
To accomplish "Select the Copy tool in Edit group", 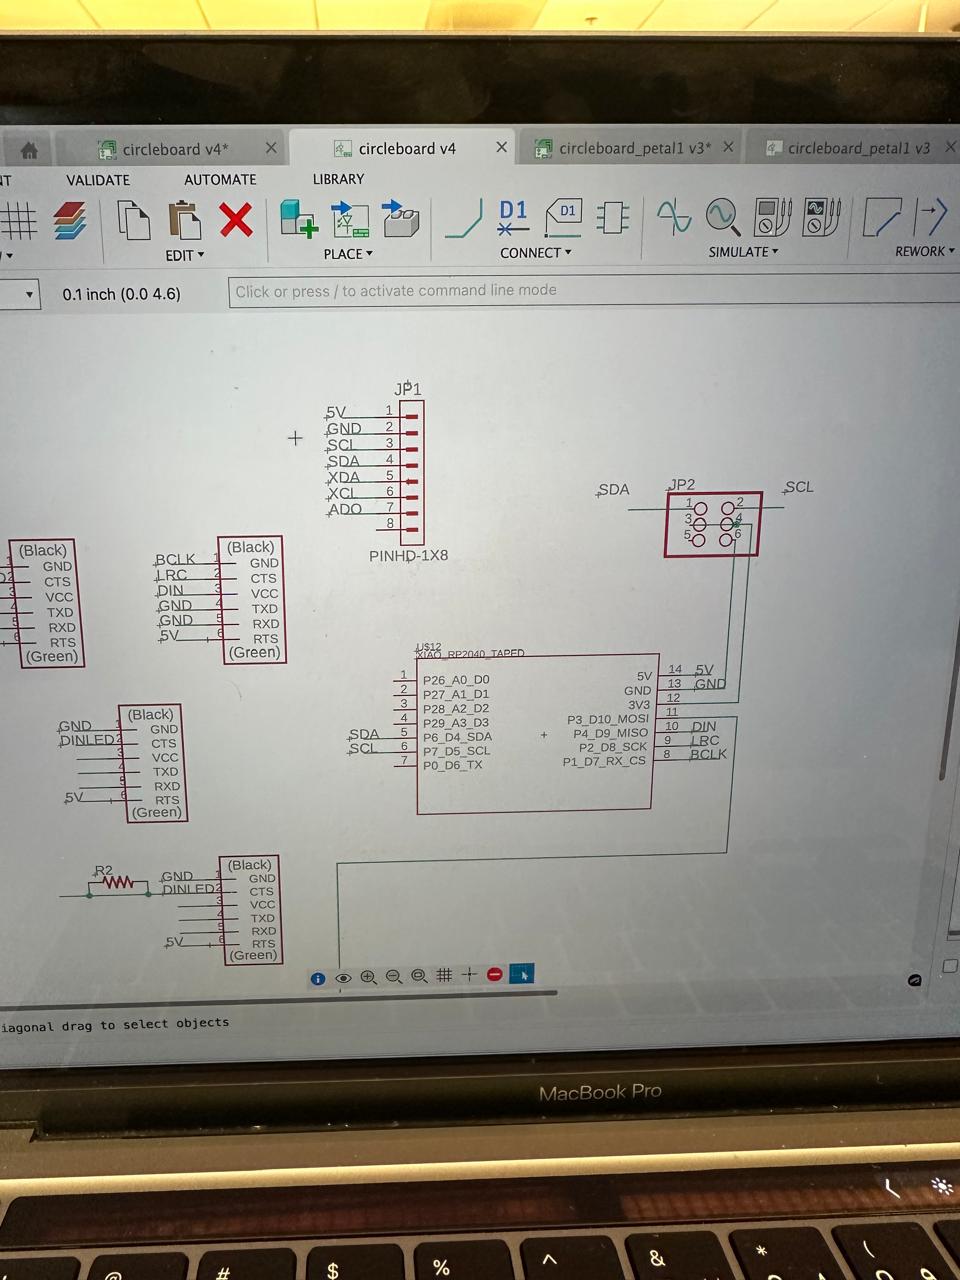I will [x=134, y=222].
